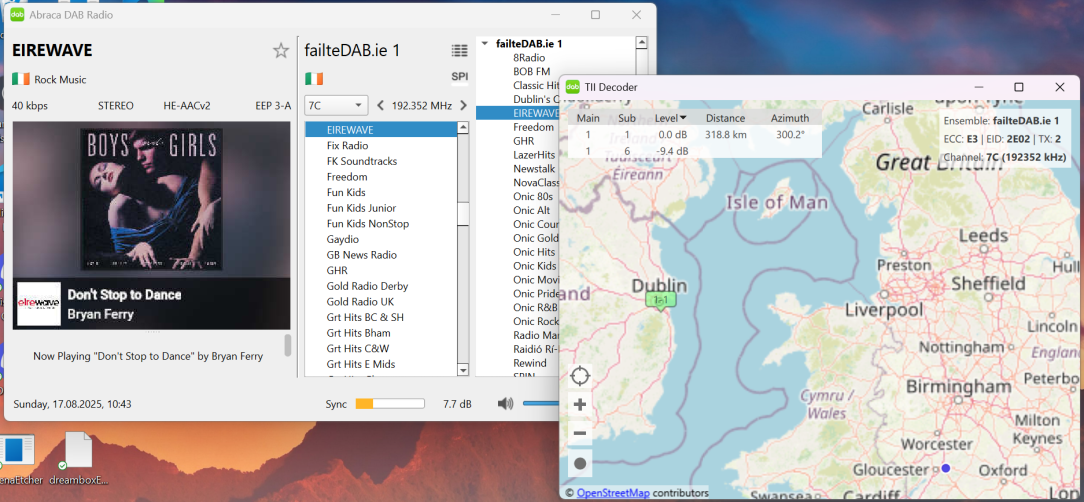The height and width of the screenshot is (502, 1084).
Task: Open the 7C channel dropdown
Action: (336, 105)
